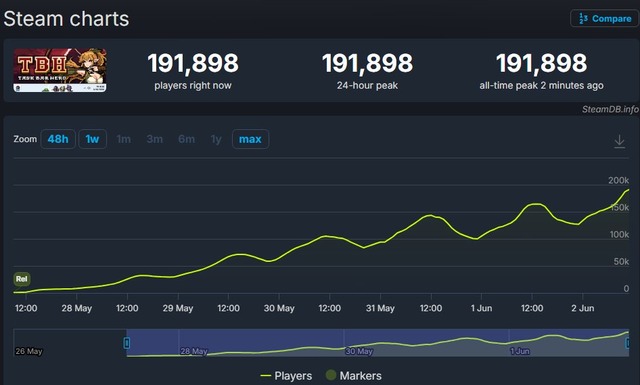
Task: Click the 26 May label in navigator
Action: 29,351
